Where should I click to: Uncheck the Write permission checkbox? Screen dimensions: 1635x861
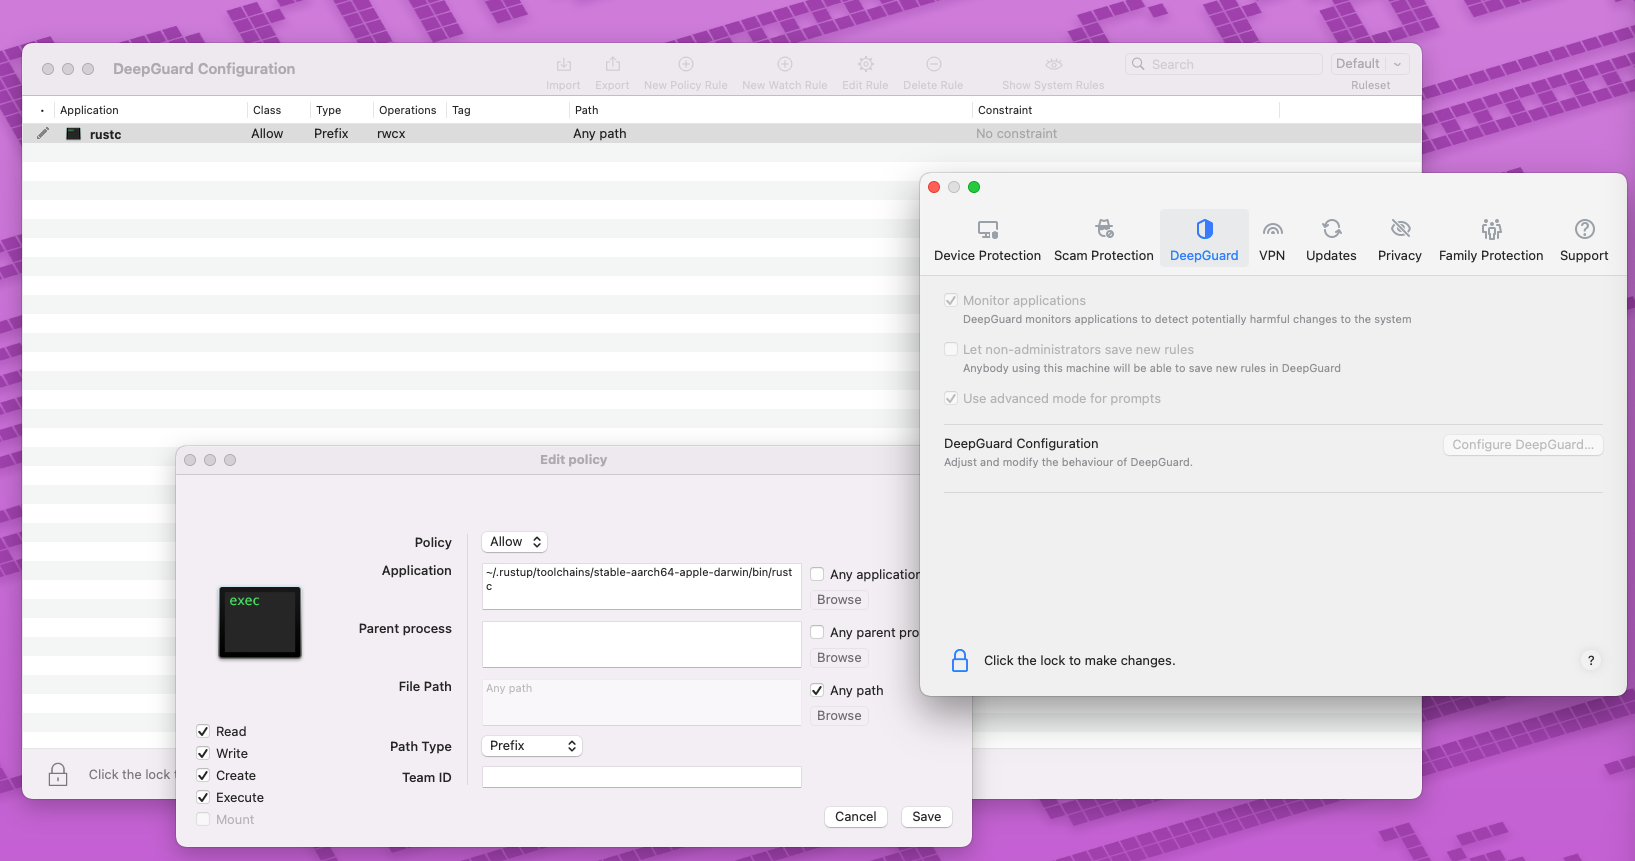tap(203, 753)
